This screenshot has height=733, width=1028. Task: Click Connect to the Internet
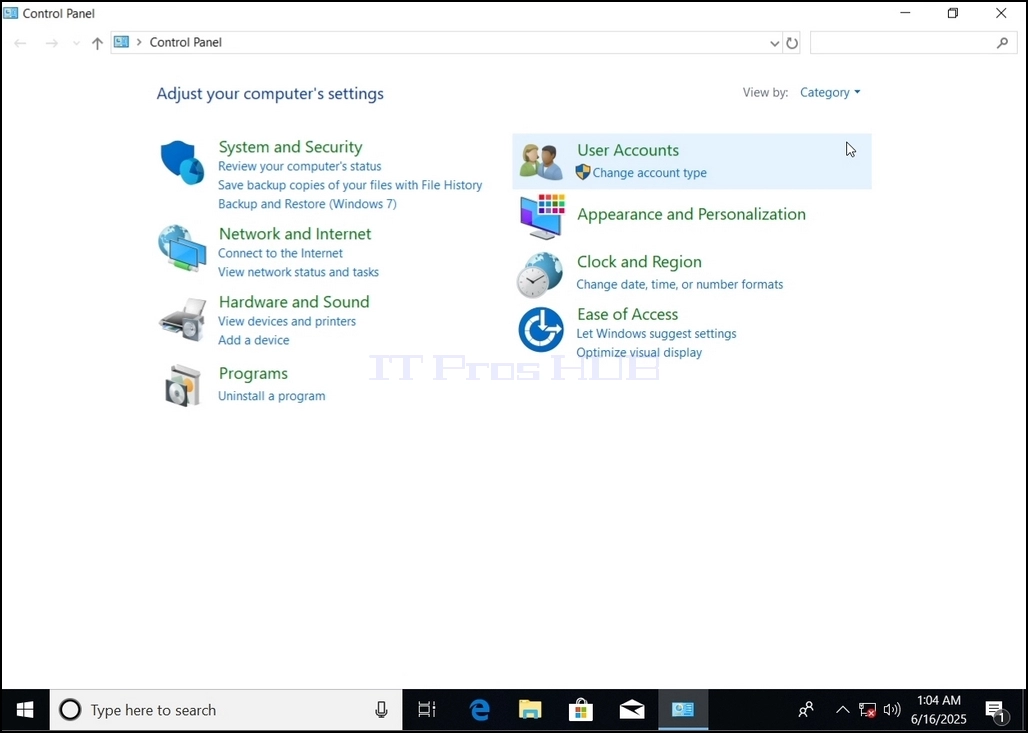coord(281,253)
